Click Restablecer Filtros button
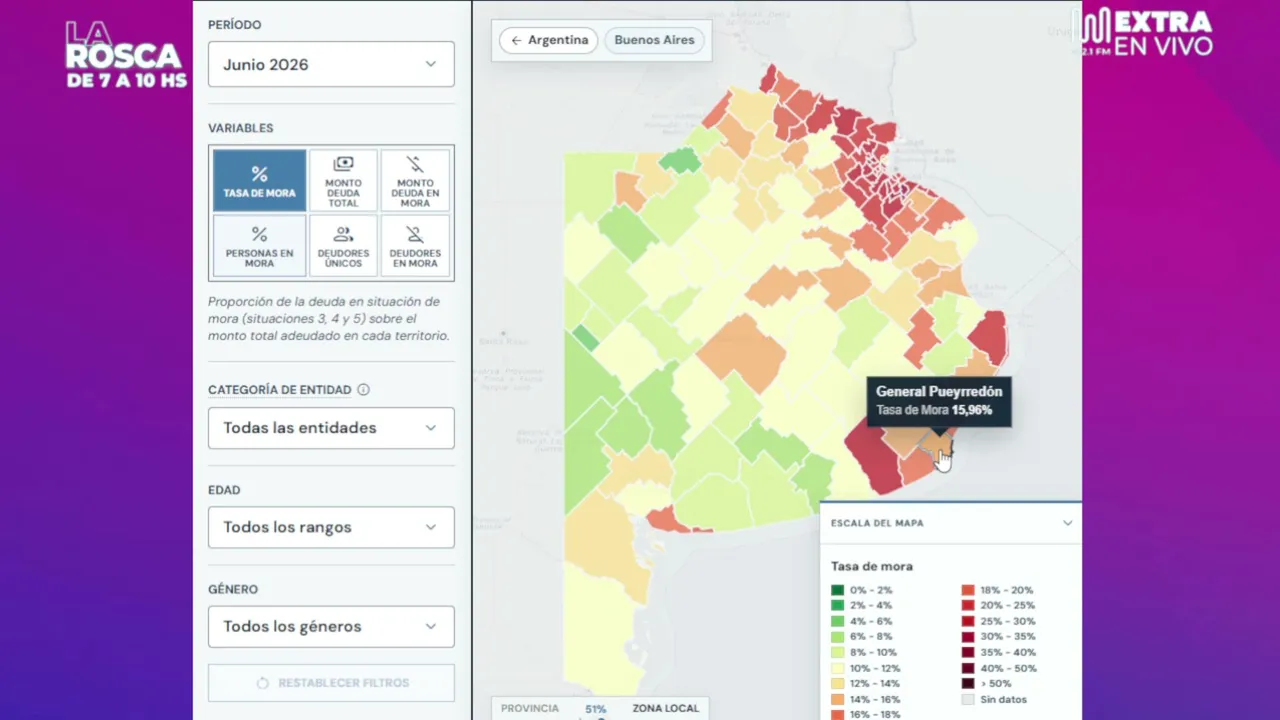The image size is (1280, 720). tap(331, 683)
